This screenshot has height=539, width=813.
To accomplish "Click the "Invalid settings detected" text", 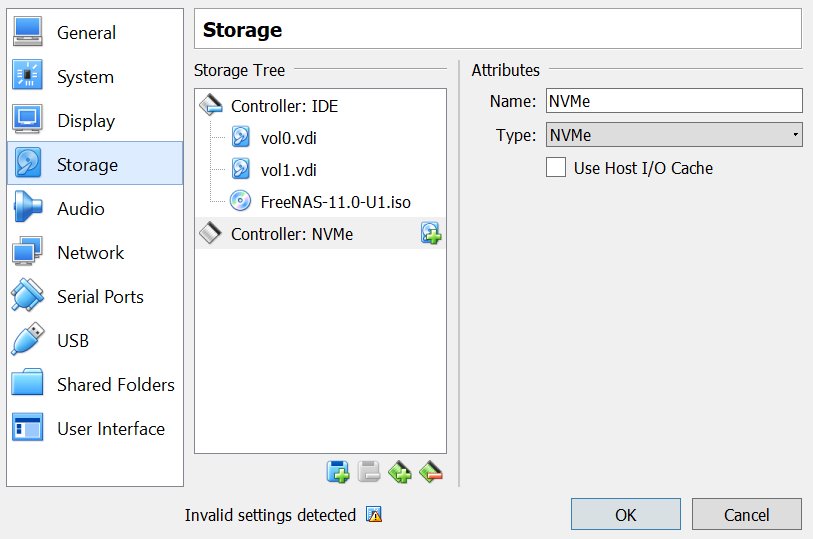I will pyautogui.click(x=270, y=515).
